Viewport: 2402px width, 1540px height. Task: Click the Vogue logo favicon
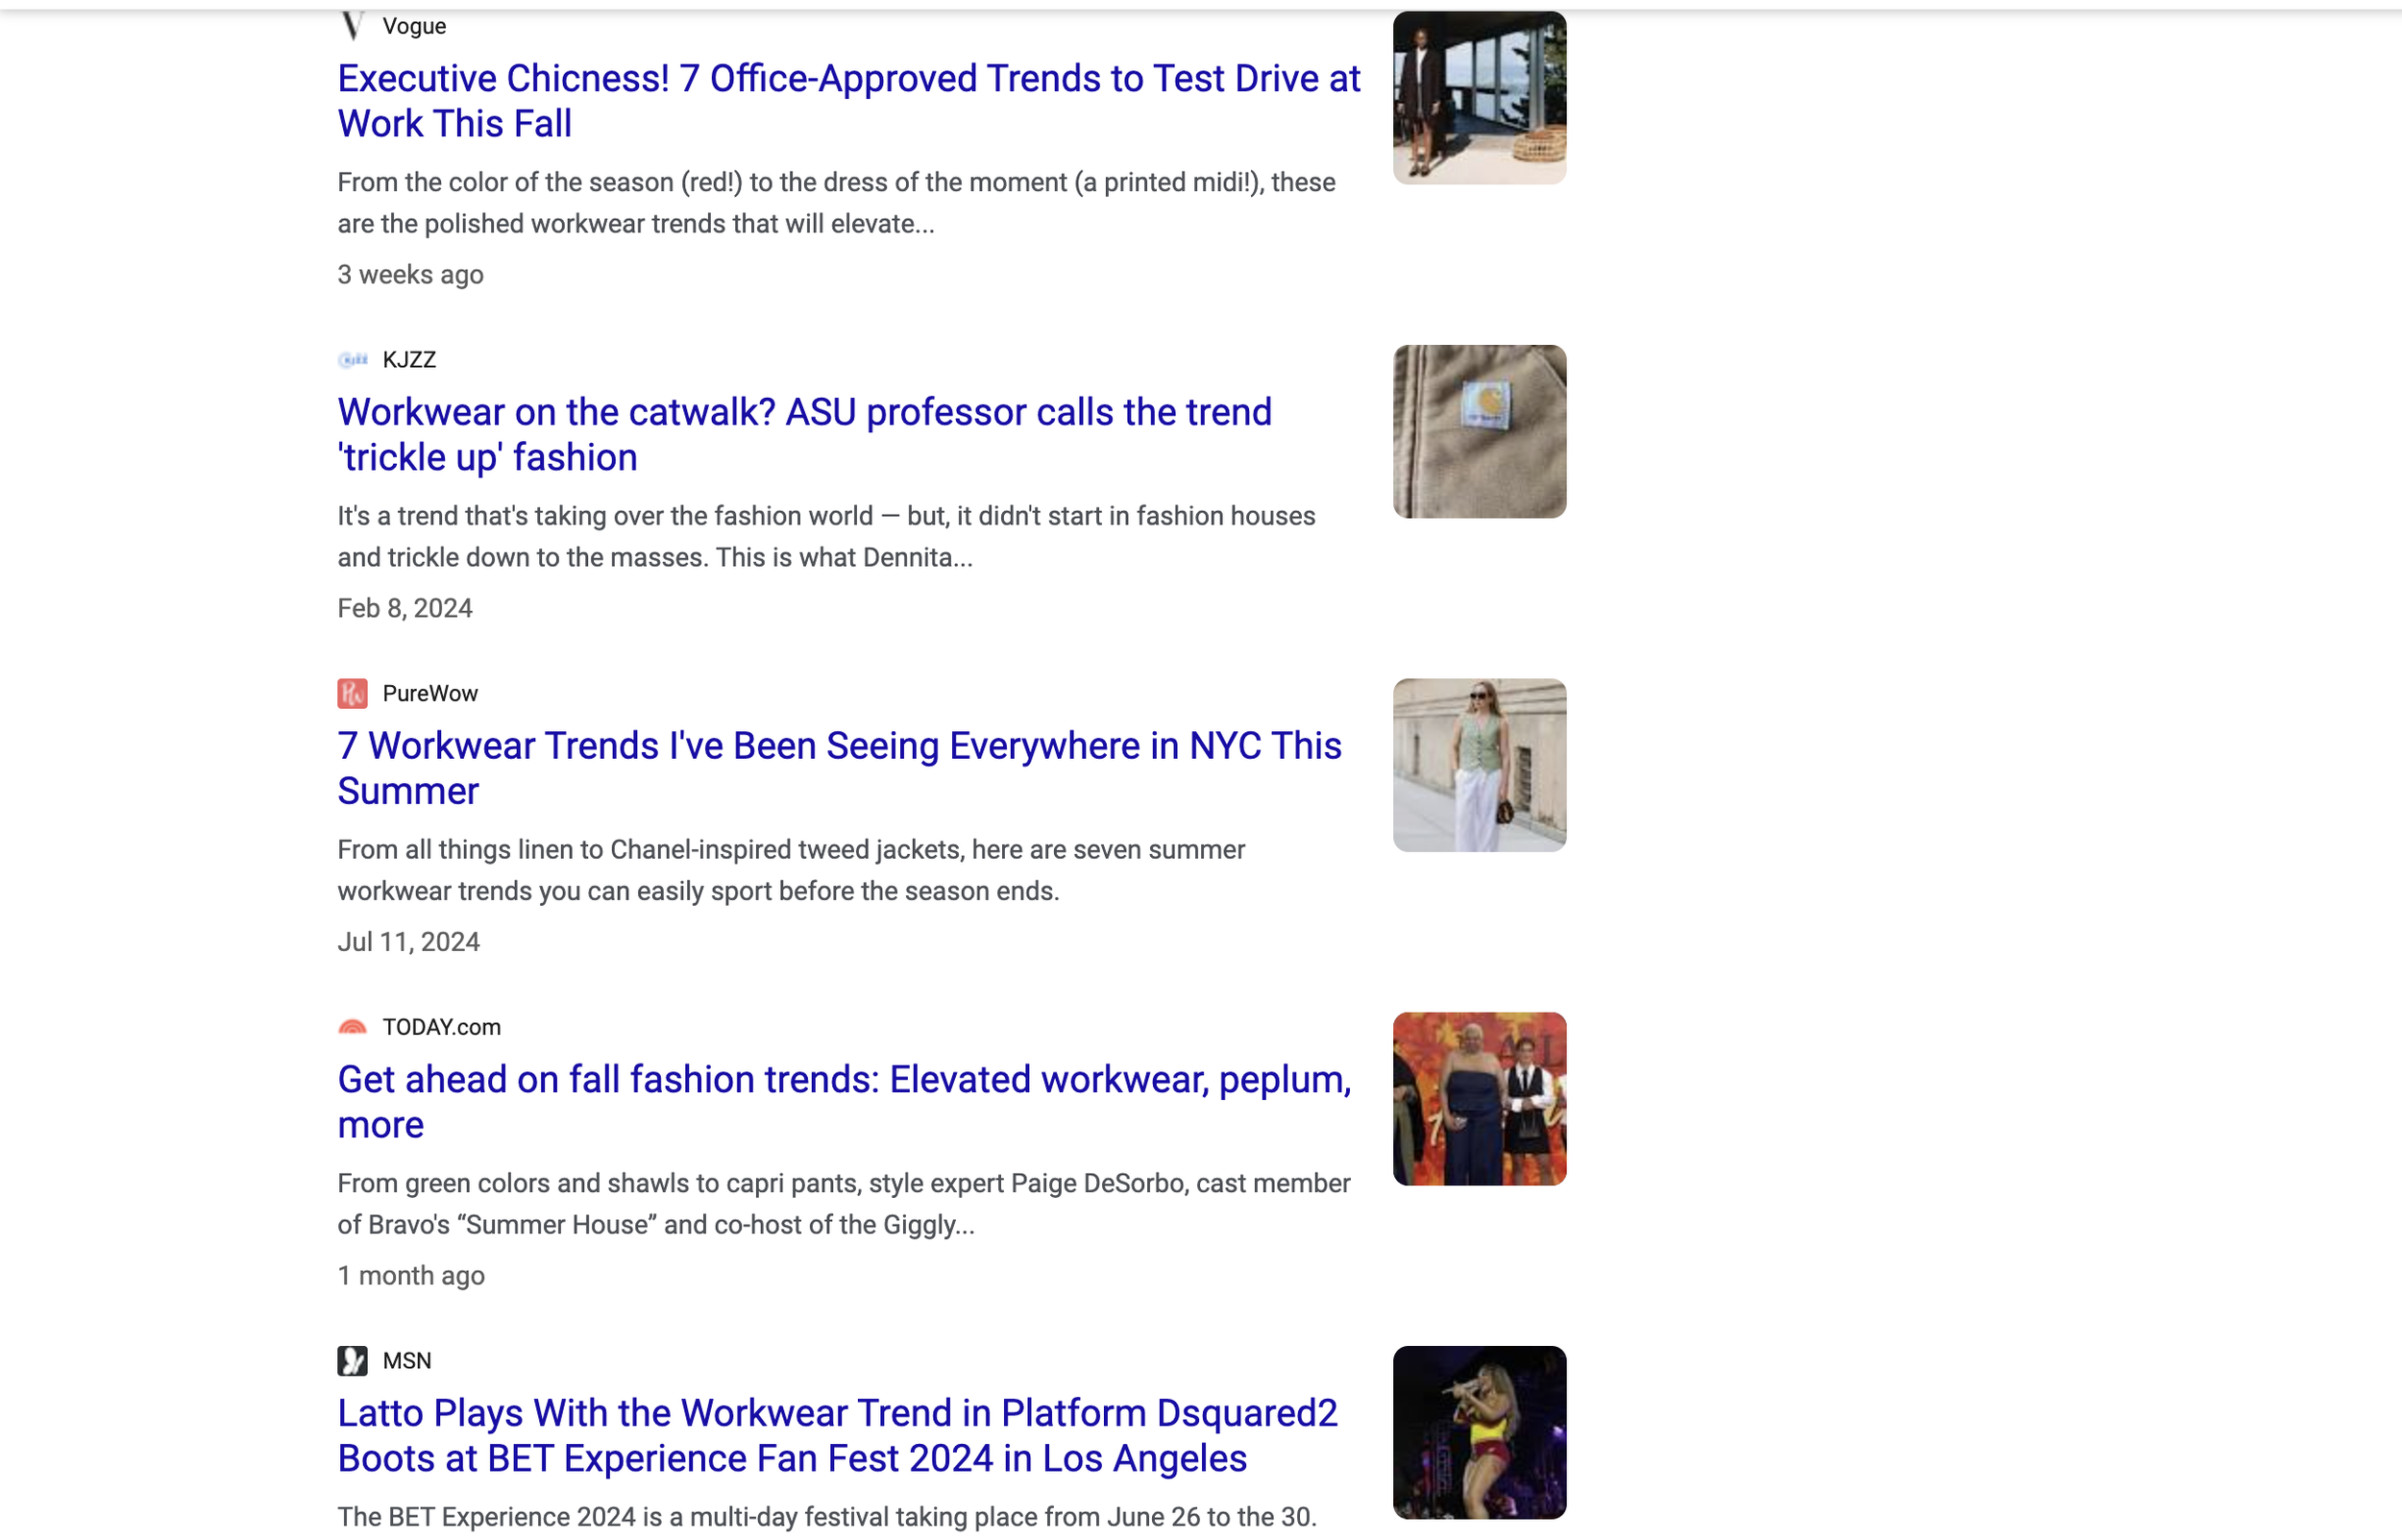(352, 25)
